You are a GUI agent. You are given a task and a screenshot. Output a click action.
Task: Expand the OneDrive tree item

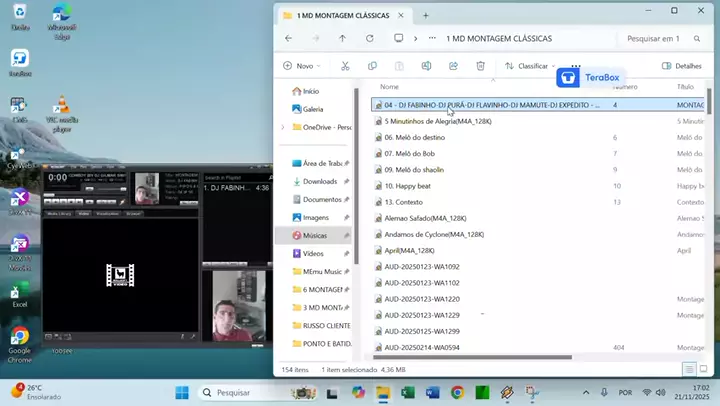(283, 127)
